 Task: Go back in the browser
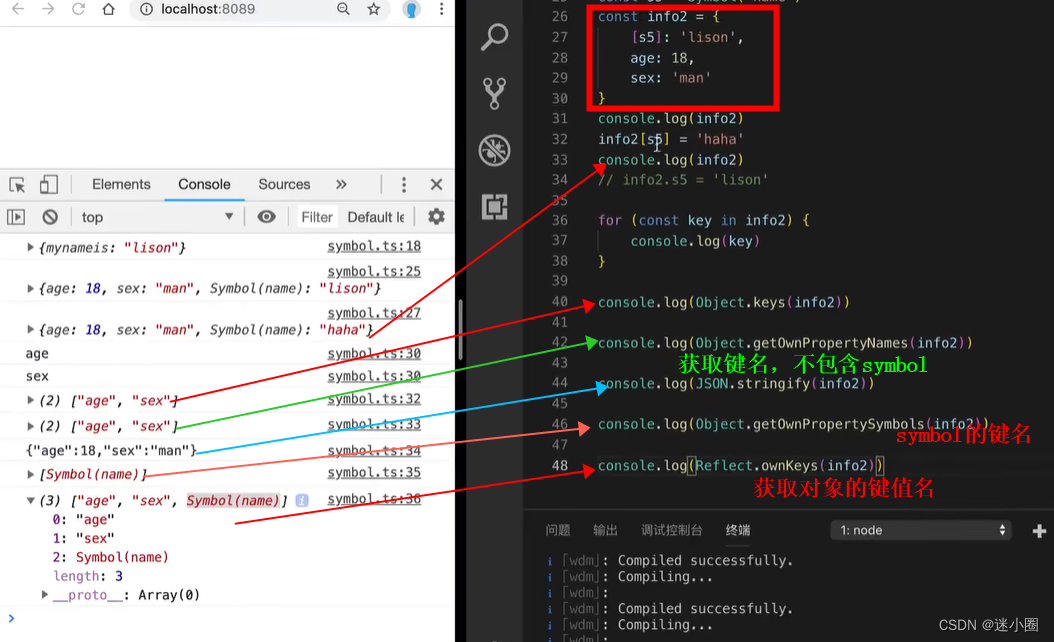tap(18, 9)
